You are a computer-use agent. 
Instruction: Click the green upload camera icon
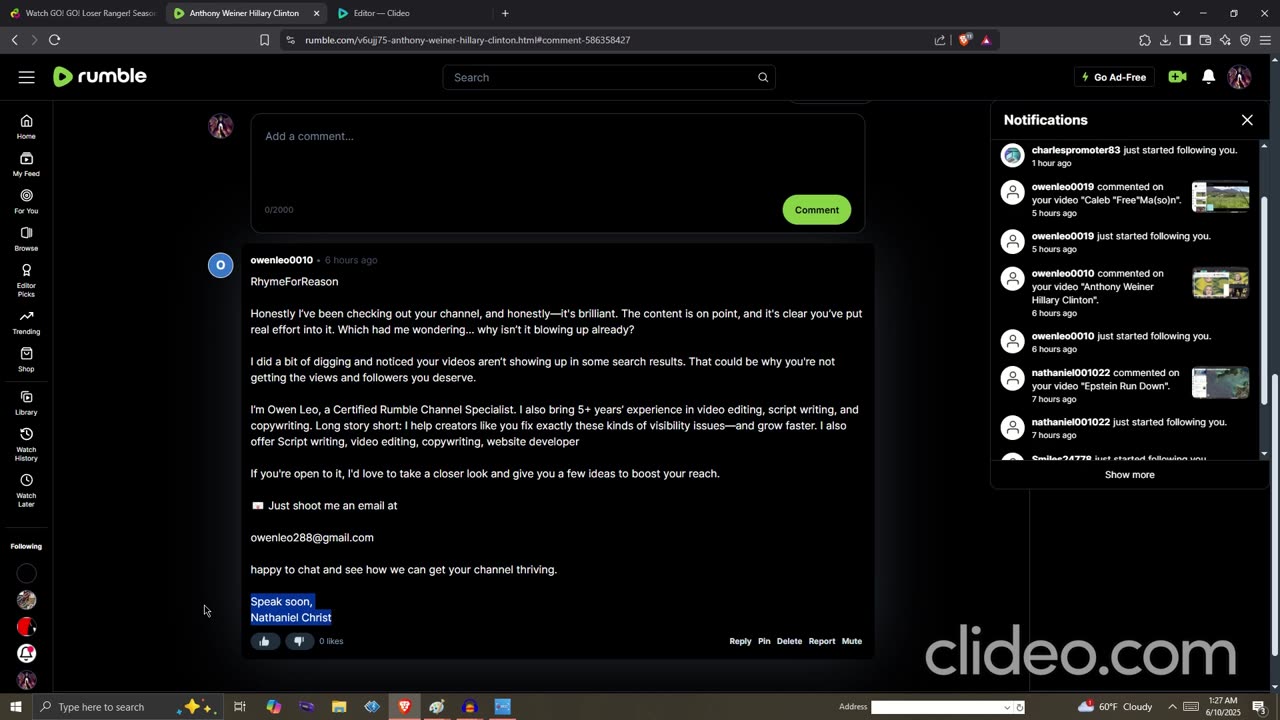point(1177,77)
